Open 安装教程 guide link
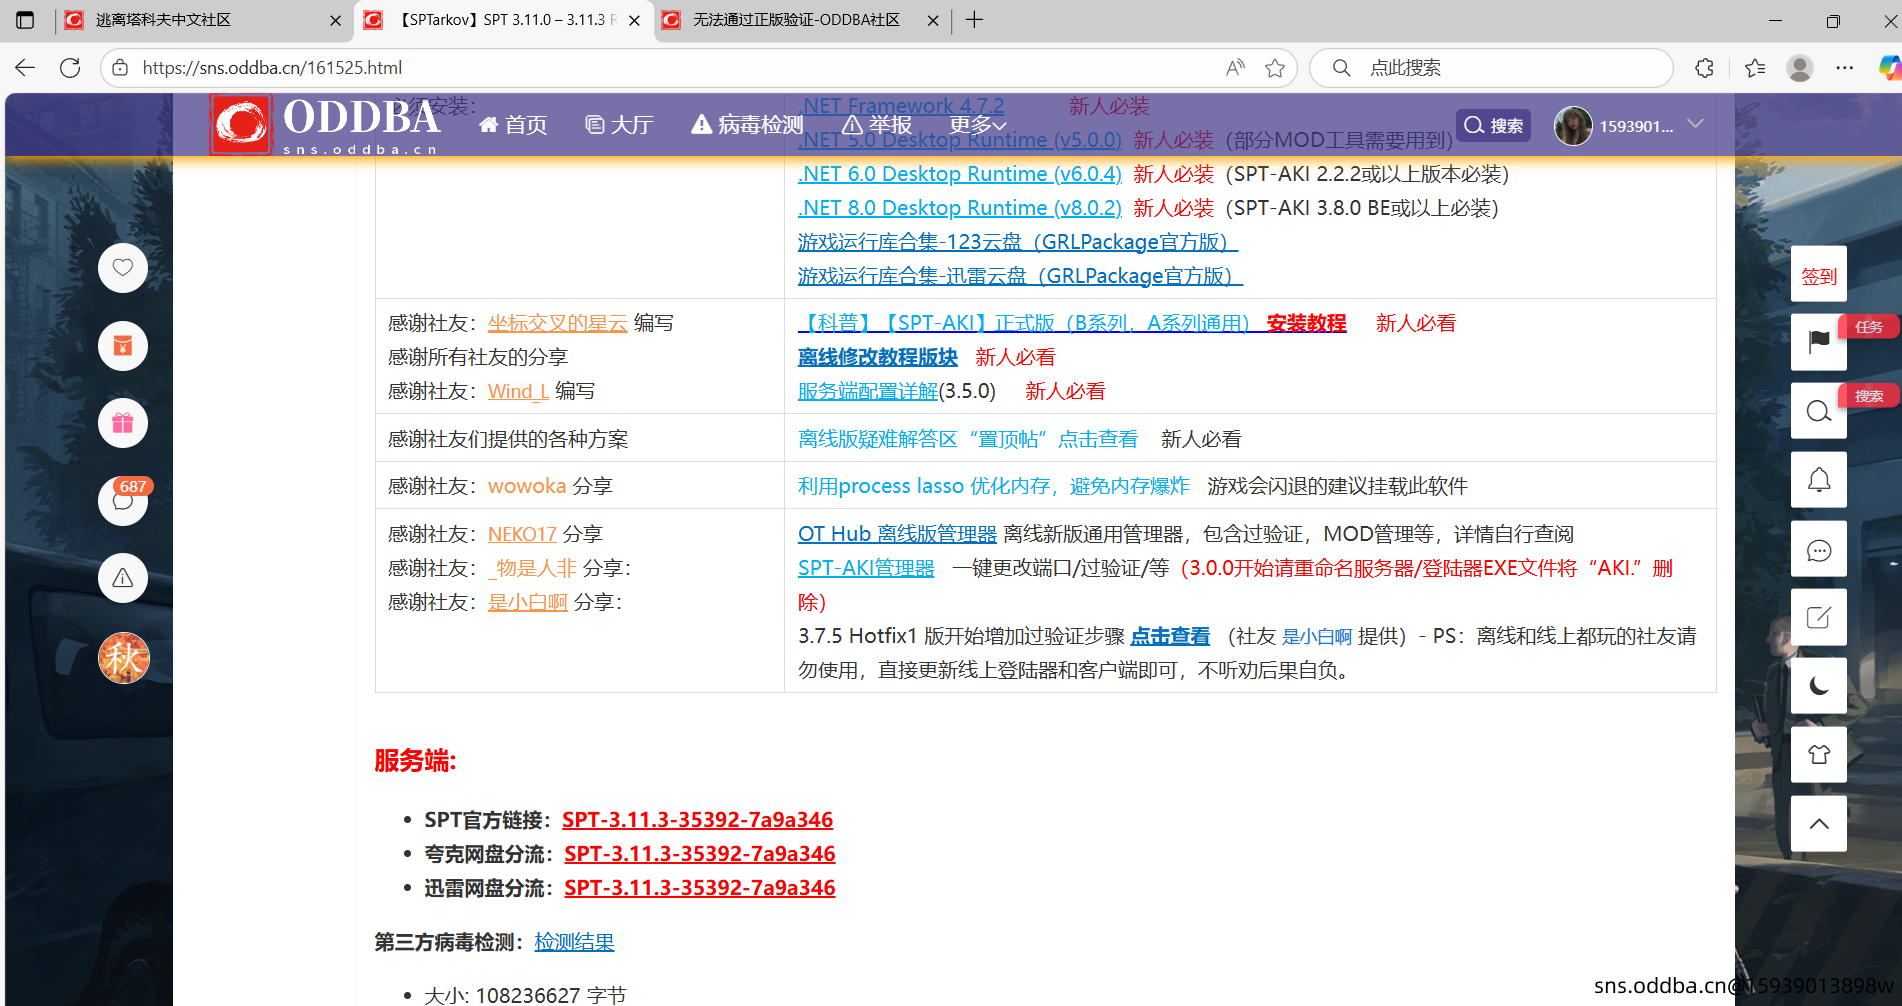This screenshot has width=1902, height=1006. pyautogui.click(x=1306, y=323)
